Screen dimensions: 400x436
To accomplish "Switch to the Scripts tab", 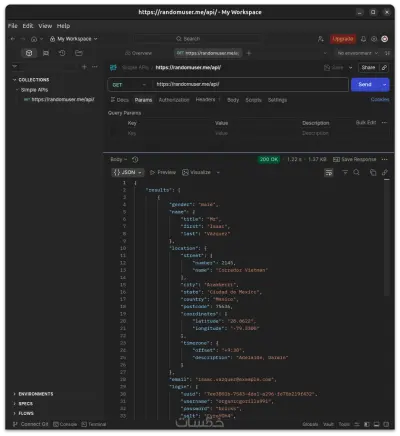I will 253,100.
